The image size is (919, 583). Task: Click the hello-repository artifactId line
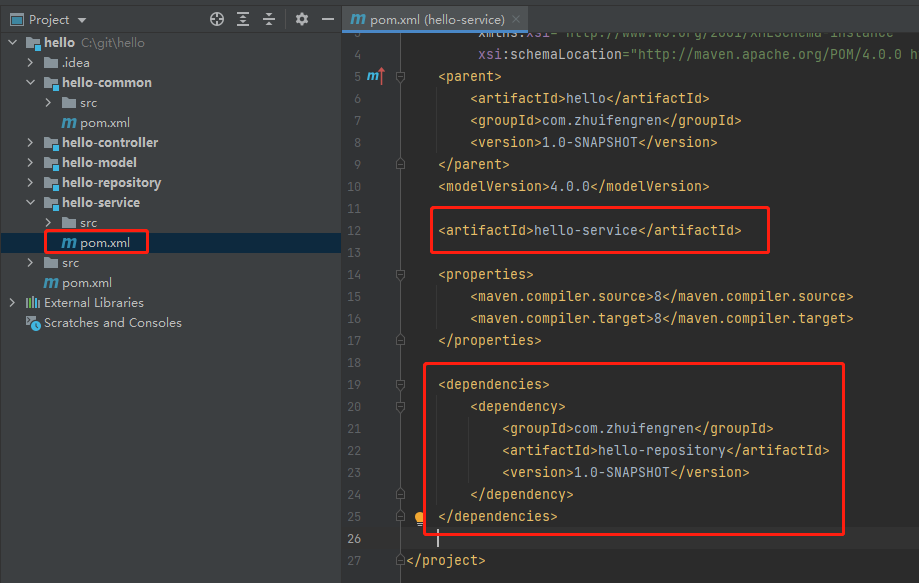click(666, 450)
